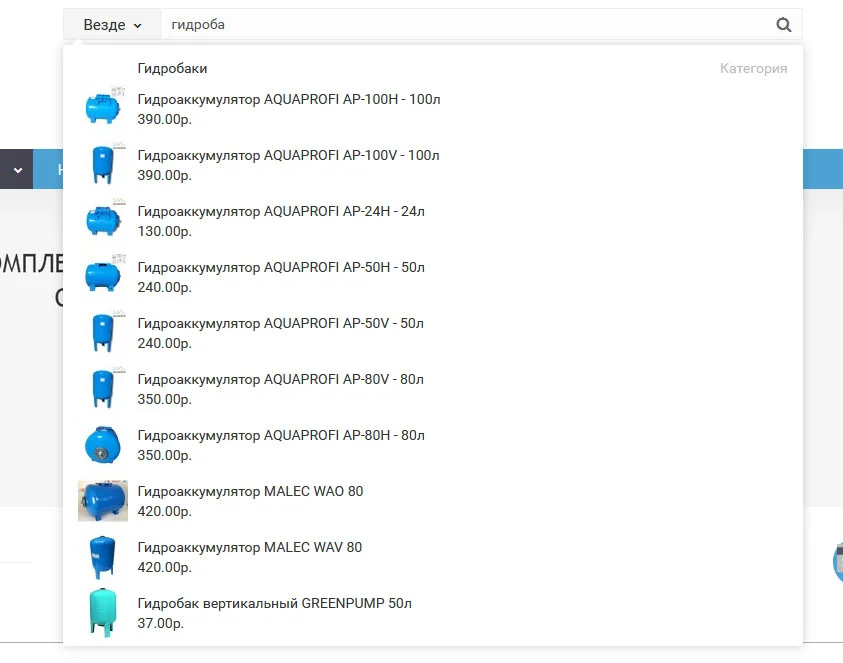Click the Категория label beside Гидробаки
Screen dimensions: 843x663
point(753,68)
